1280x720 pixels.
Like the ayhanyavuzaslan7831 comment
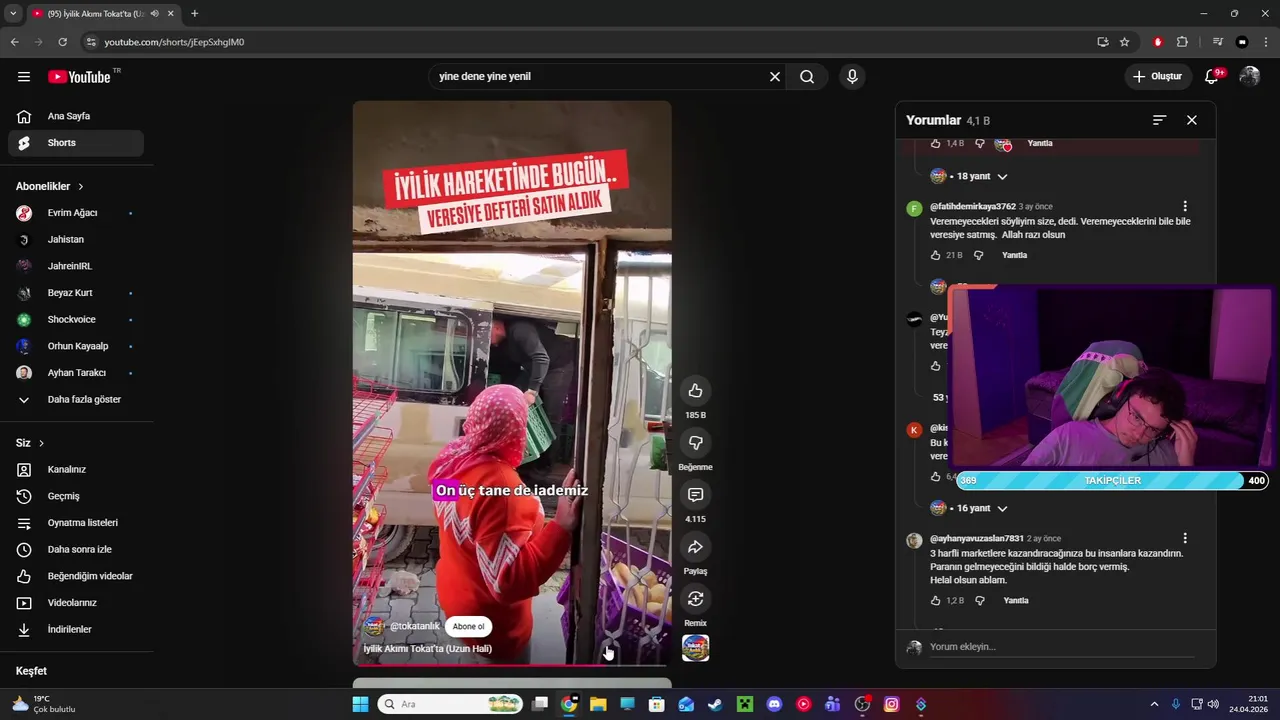coord(936,601)
